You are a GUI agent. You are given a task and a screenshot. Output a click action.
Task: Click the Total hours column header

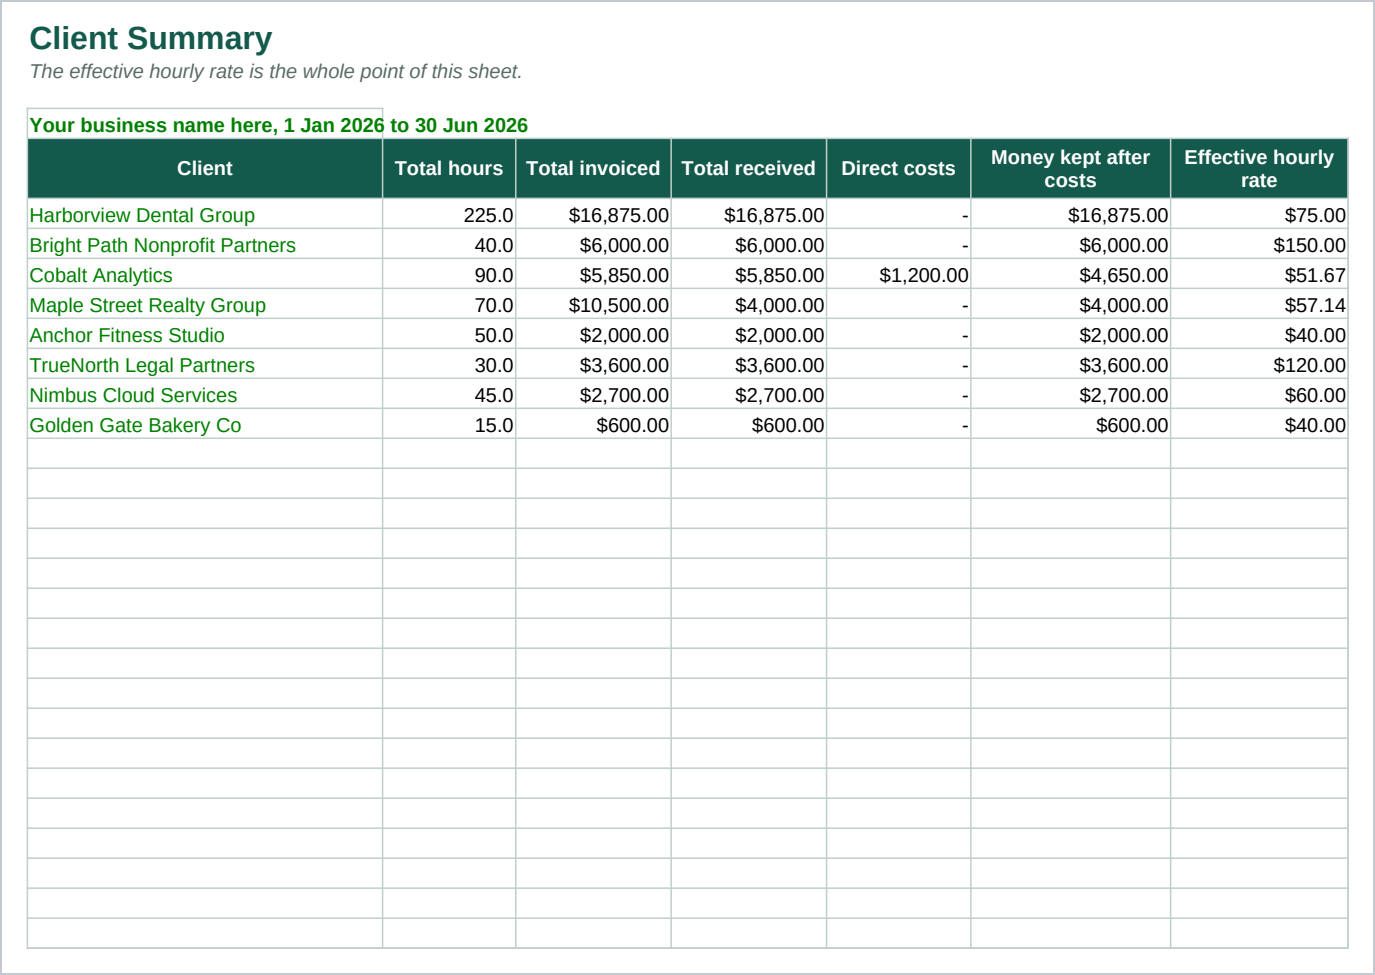[x=449, y=168]
